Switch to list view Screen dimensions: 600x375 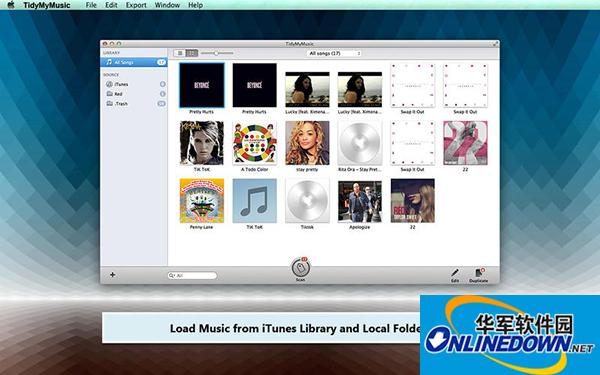coord(180,53)
